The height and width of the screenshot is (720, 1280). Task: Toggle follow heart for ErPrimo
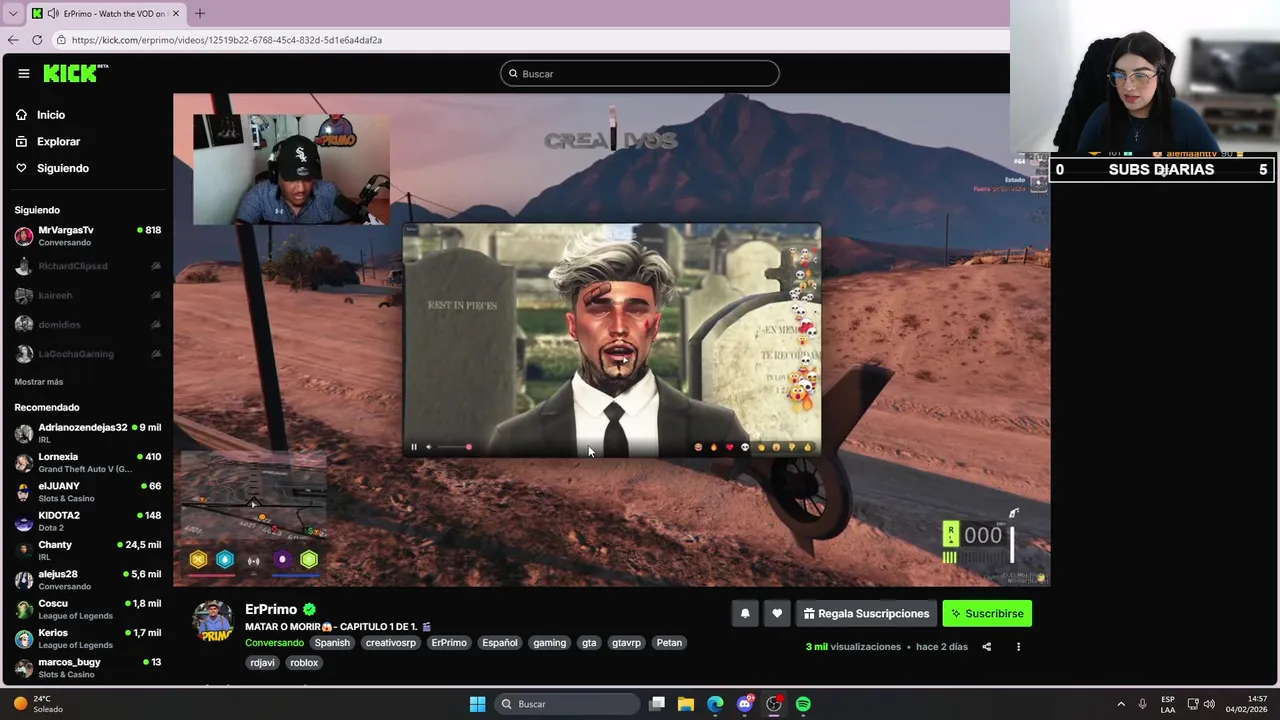[x=777, y=614]
